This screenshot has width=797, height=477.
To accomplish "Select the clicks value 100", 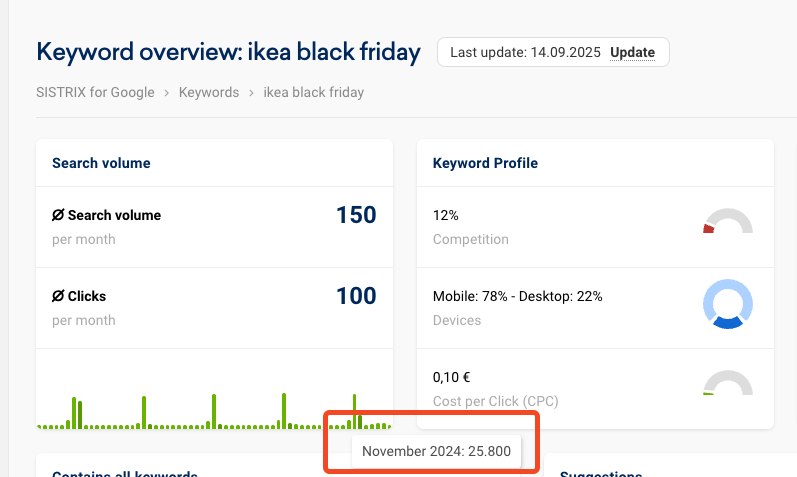I will (x=356, y=296).
